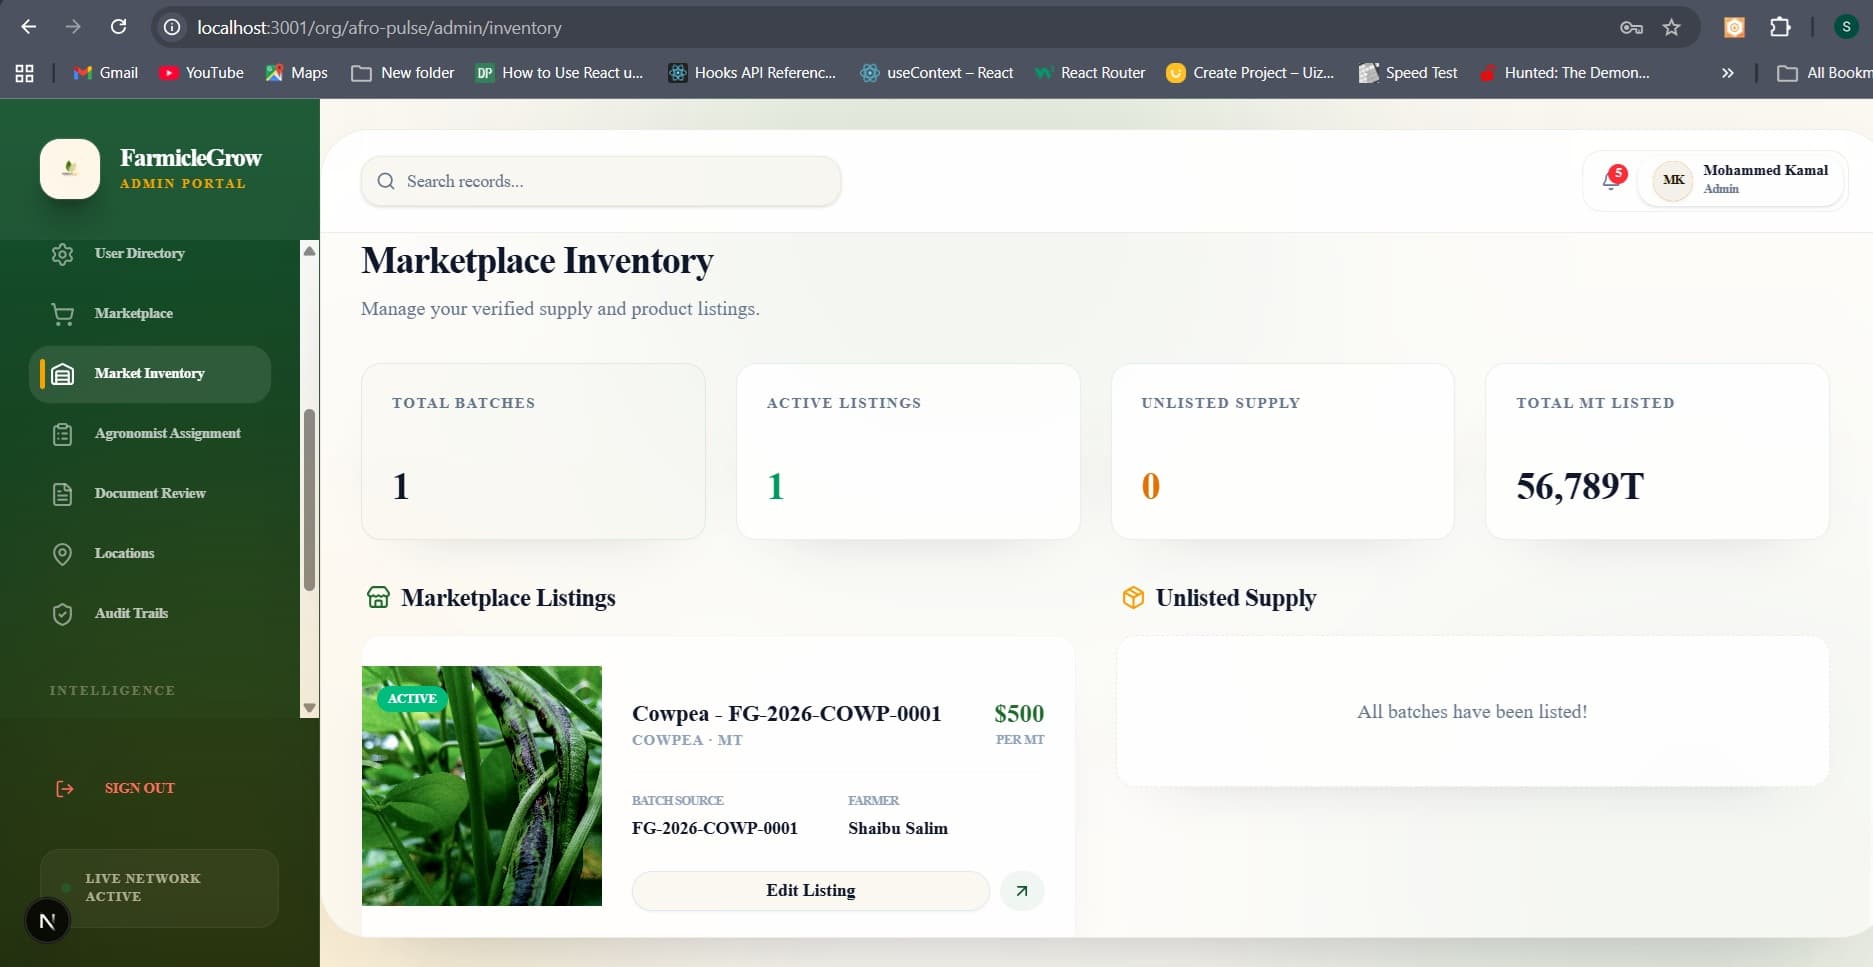Click the Document Review file icon

pos(62,494)
